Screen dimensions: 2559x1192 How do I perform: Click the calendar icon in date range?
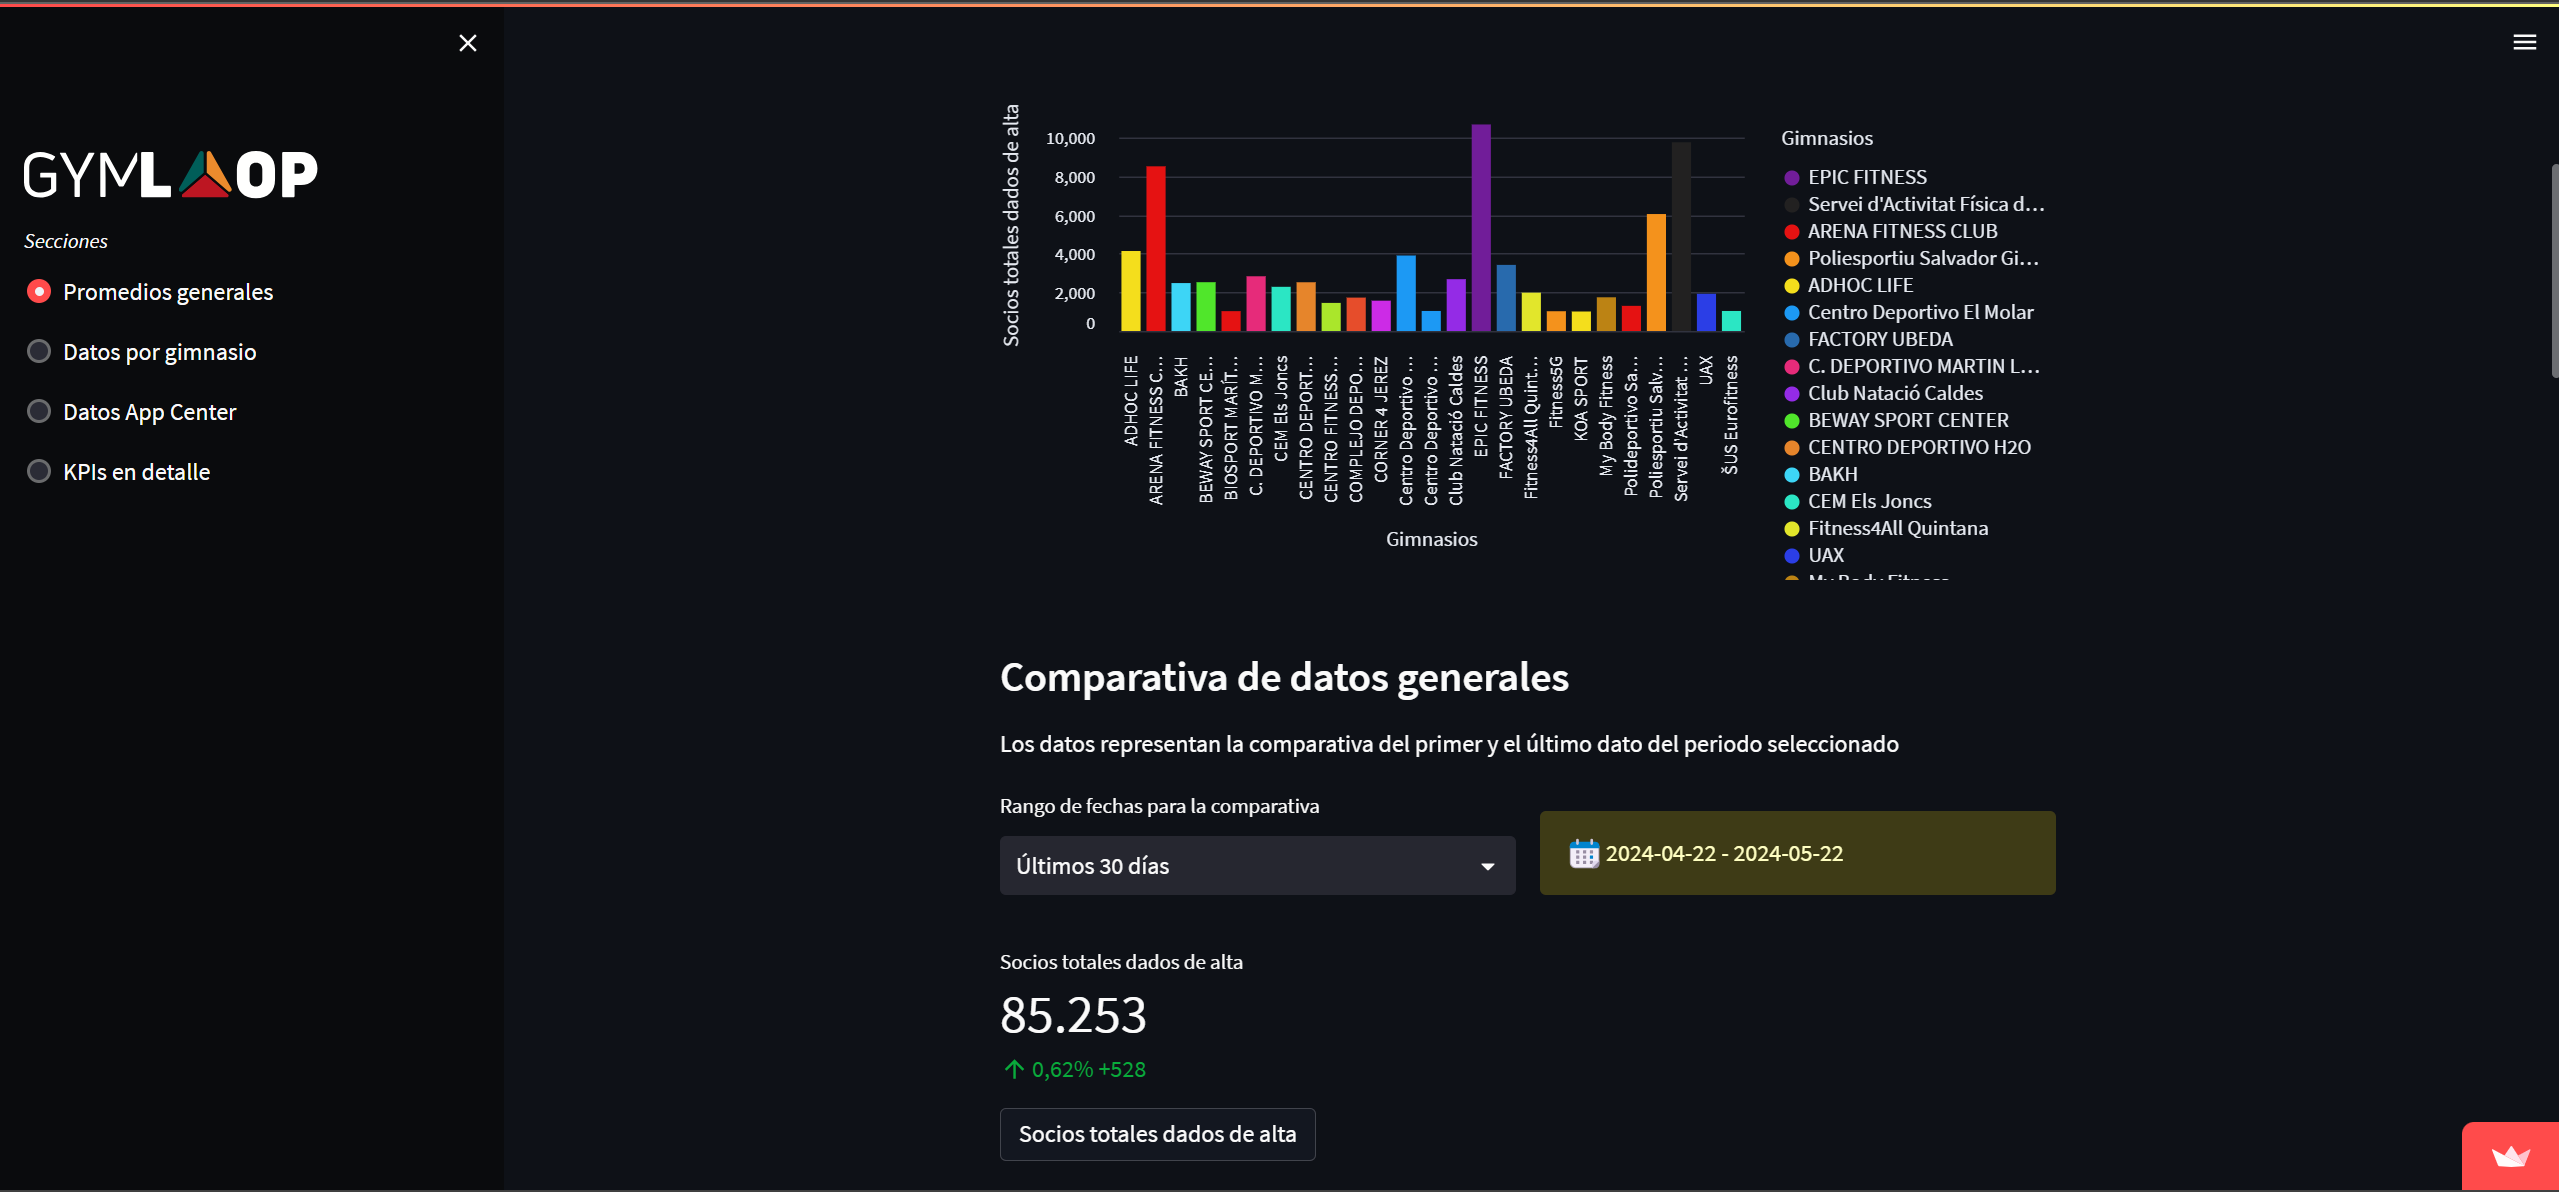1583,854
